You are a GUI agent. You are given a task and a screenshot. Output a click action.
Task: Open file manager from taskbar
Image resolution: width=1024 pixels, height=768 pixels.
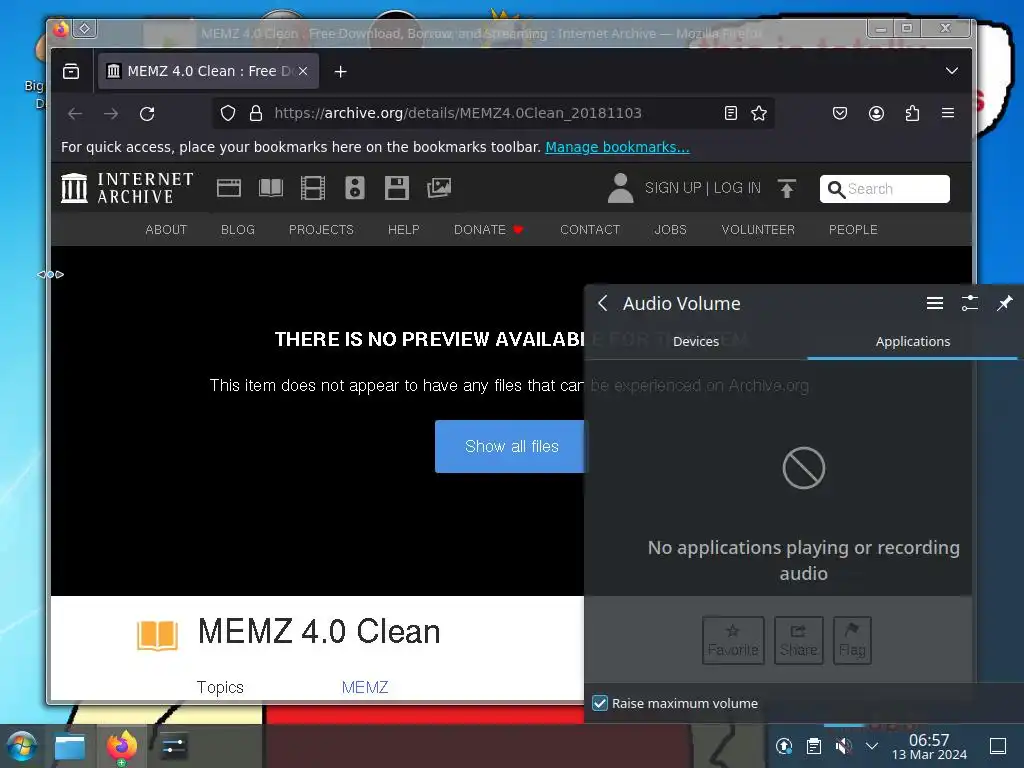click(x=70, y=746)
